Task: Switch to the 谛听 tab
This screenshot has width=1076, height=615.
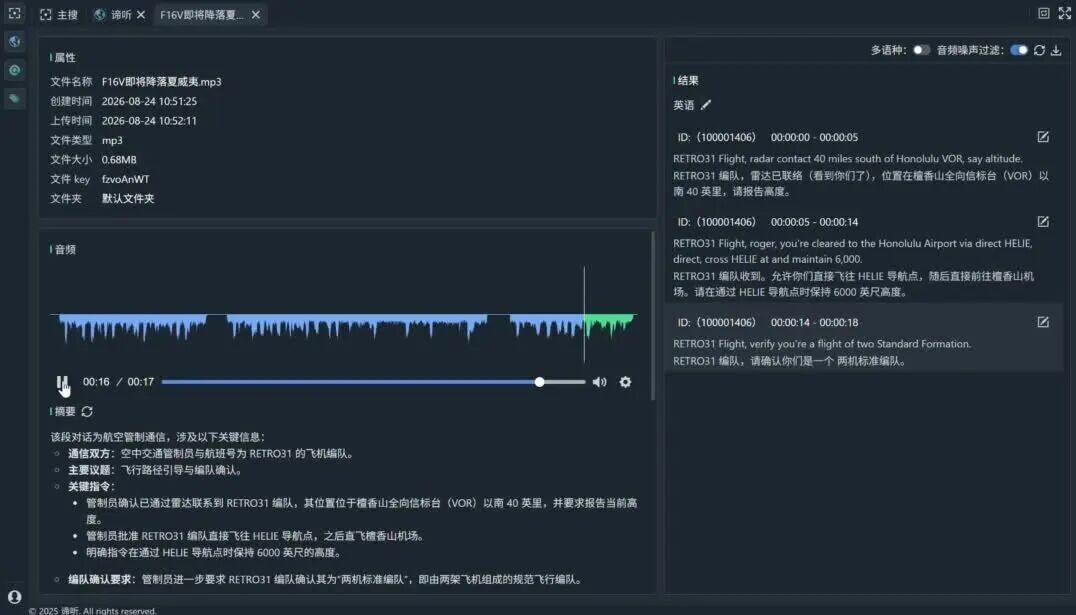Action: (x=113, y=14)
